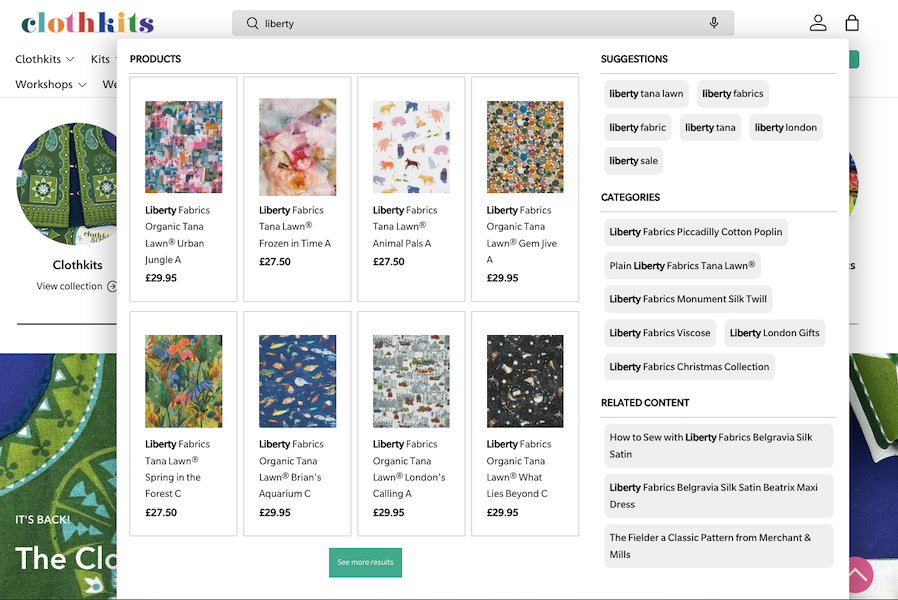
Task: Select suggestion liberty london
Action: tap(786, 128)
